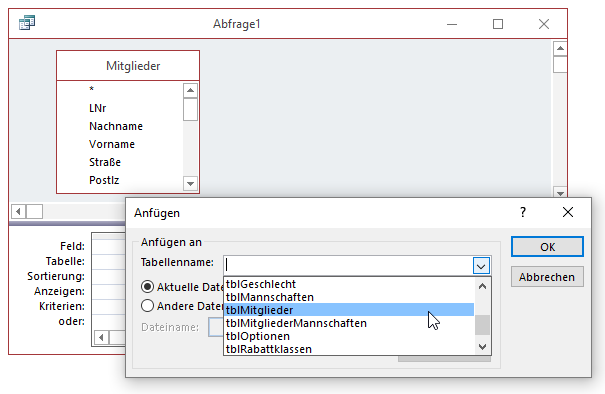Click down arrow of table list scrollbar
This screenshot has height=394, width=605.
(x=482, y=347)
